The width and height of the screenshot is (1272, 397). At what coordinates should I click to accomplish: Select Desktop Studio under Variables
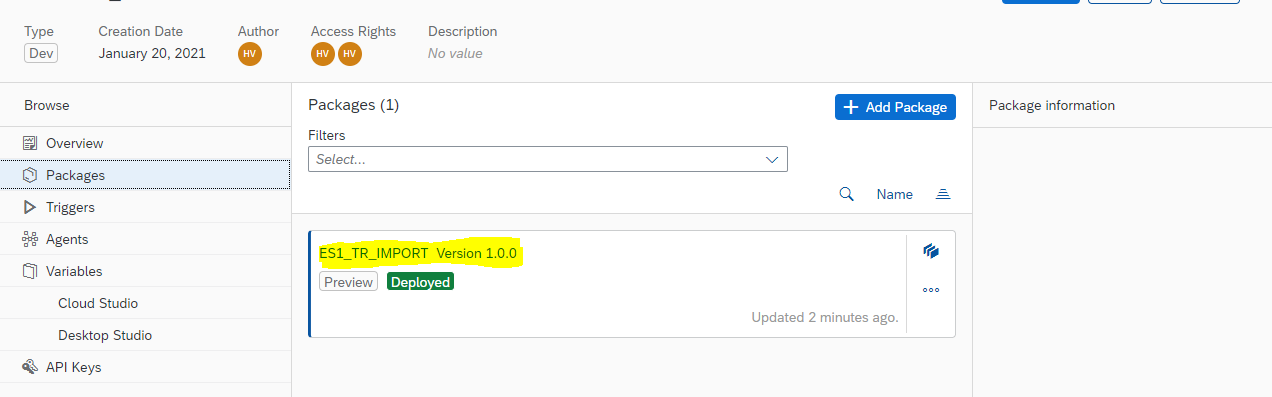(105, 335)
